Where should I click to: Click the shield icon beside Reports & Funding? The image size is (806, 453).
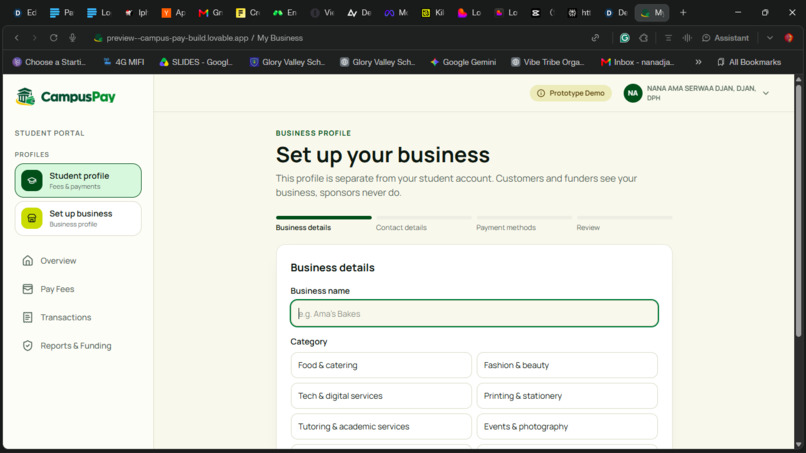[x=28, y=346]
